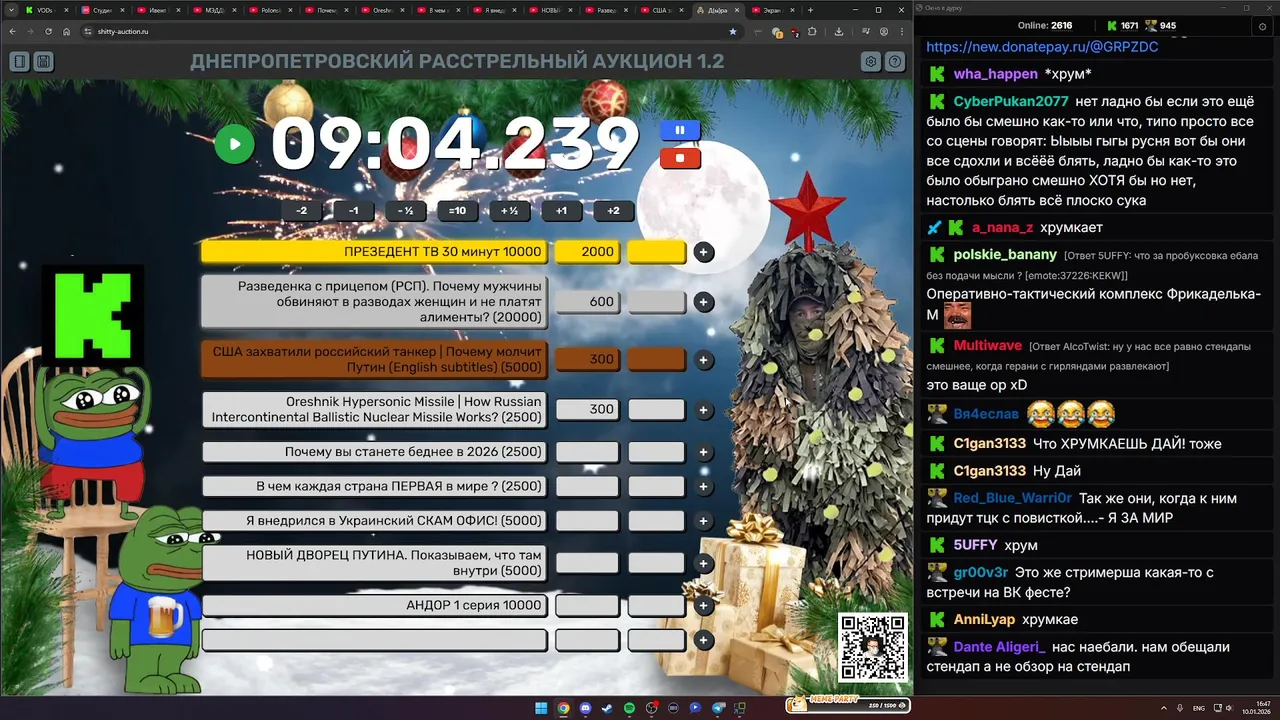The width and height of the screenshot is (1280, 720).
Task: Open the Windows Start menu
Action: coord(541,708)
